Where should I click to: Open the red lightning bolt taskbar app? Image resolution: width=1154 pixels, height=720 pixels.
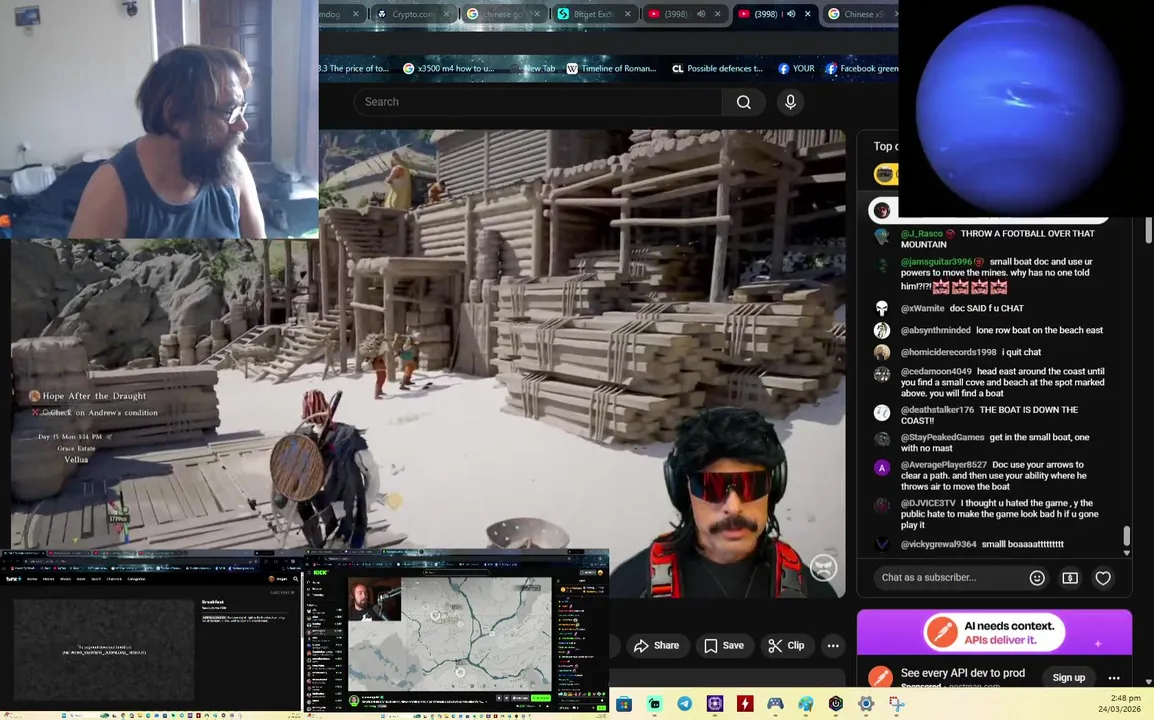click(x=745, y=704)
